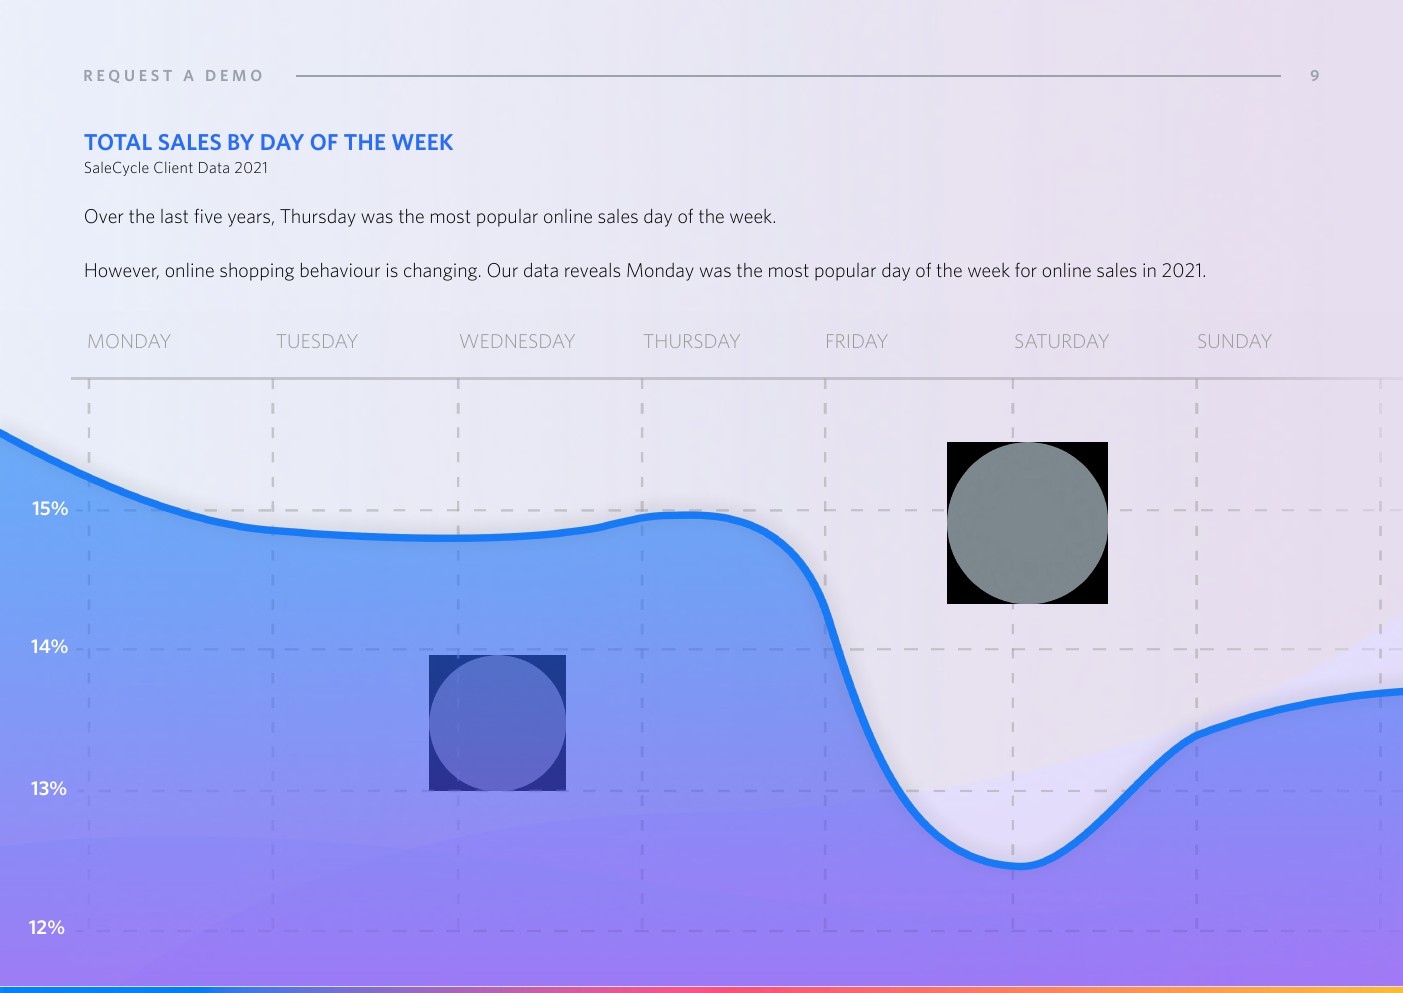Click the 13% axis label
Viewport: 1403px width, 993px height.
[x=48, y=789]
